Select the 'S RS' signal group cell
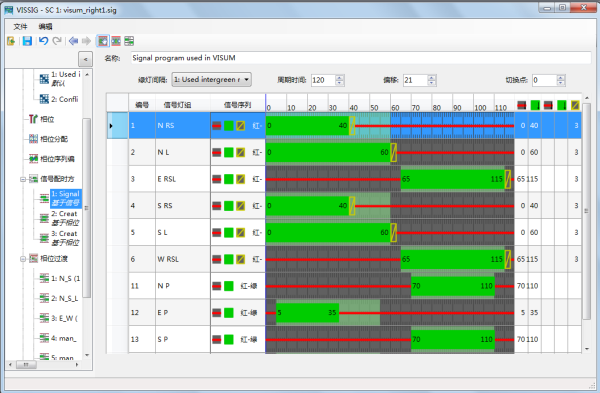 coord(183,206)
